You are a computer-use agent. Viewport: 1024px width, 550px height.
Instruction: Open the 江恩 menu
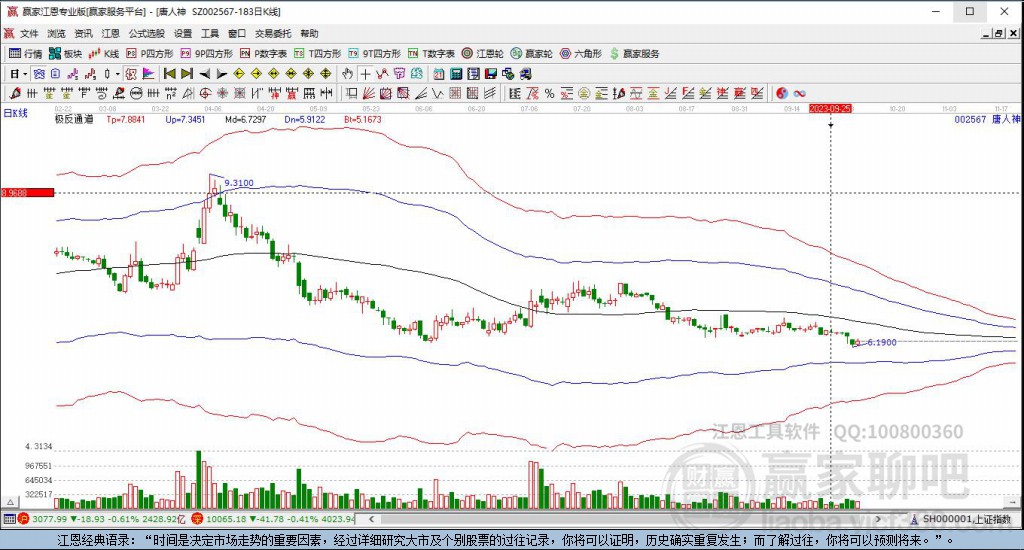(110, 33)
